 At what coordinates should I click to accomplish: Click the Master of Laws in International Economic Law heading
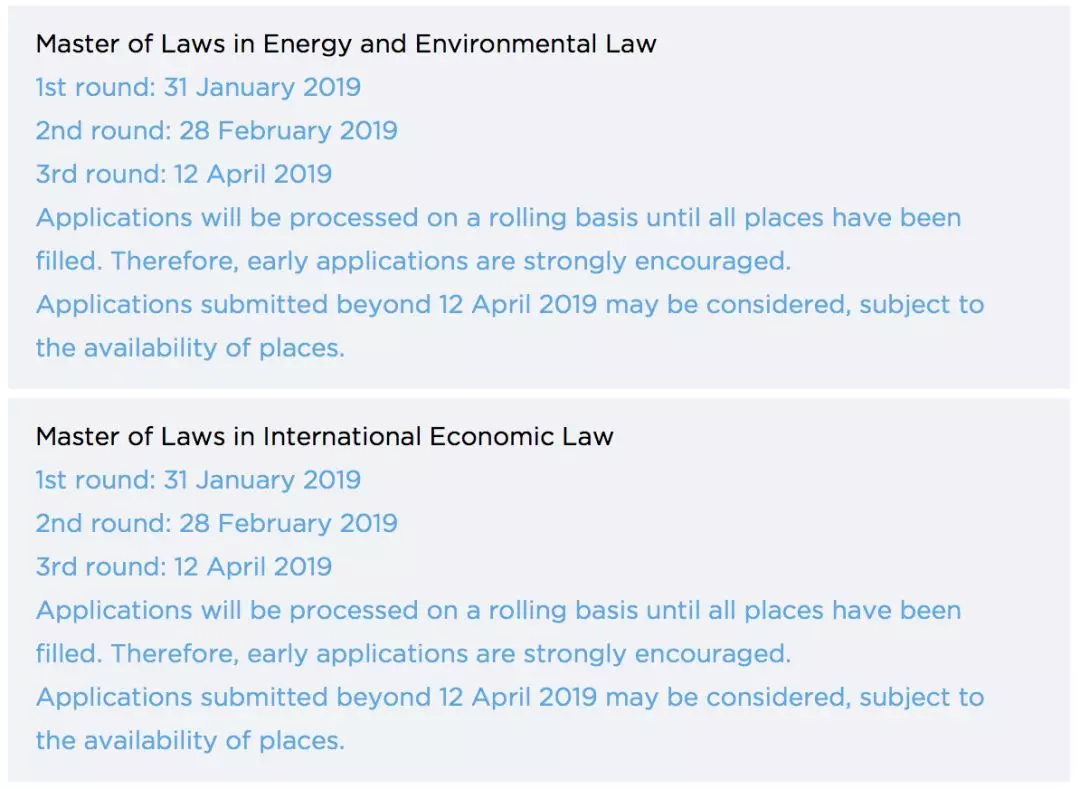[324, 437]
